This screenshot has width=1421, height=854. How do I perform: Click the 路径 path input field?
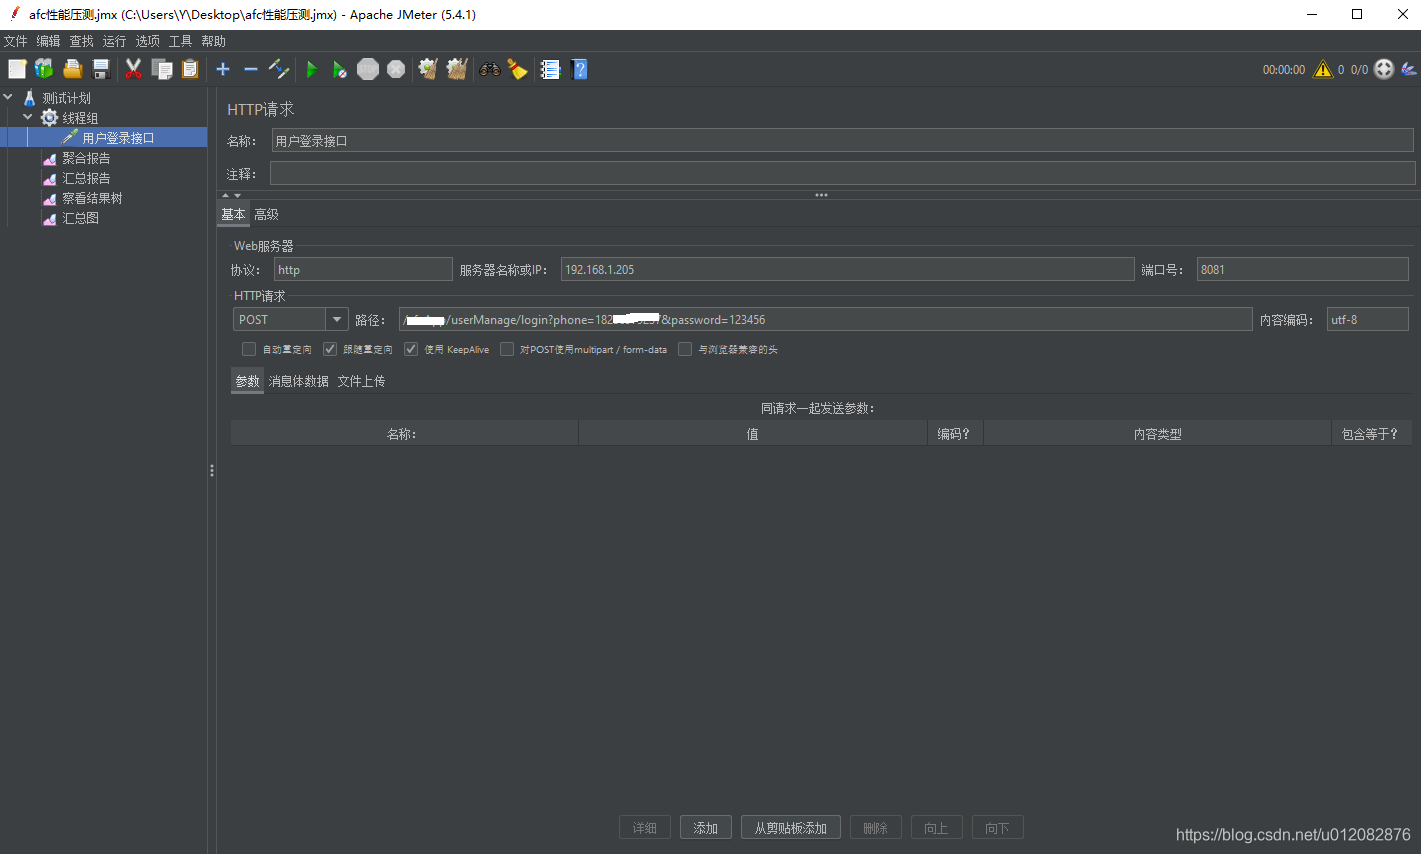pyautogui.click(x=825, y=319)
